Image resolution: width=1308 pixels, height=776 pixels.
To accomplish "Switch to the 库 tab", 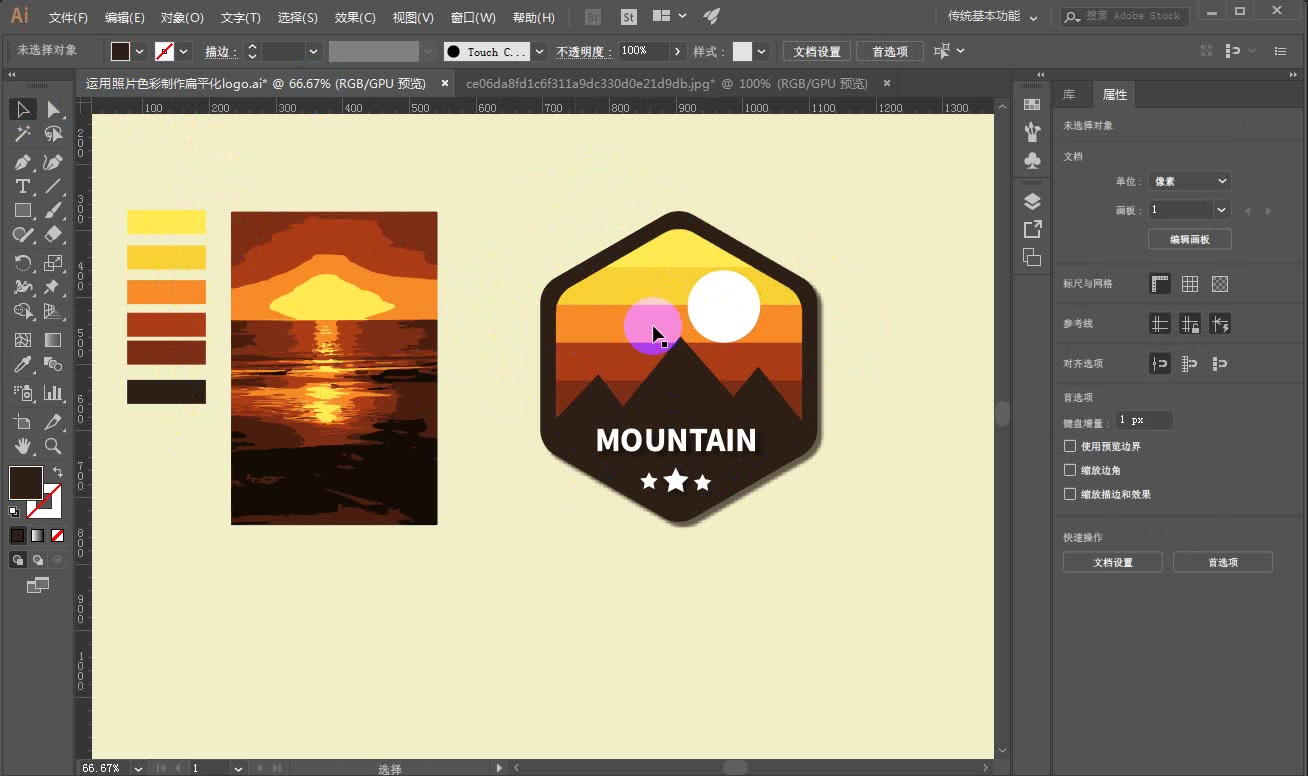I will [x=1069, y=95].
